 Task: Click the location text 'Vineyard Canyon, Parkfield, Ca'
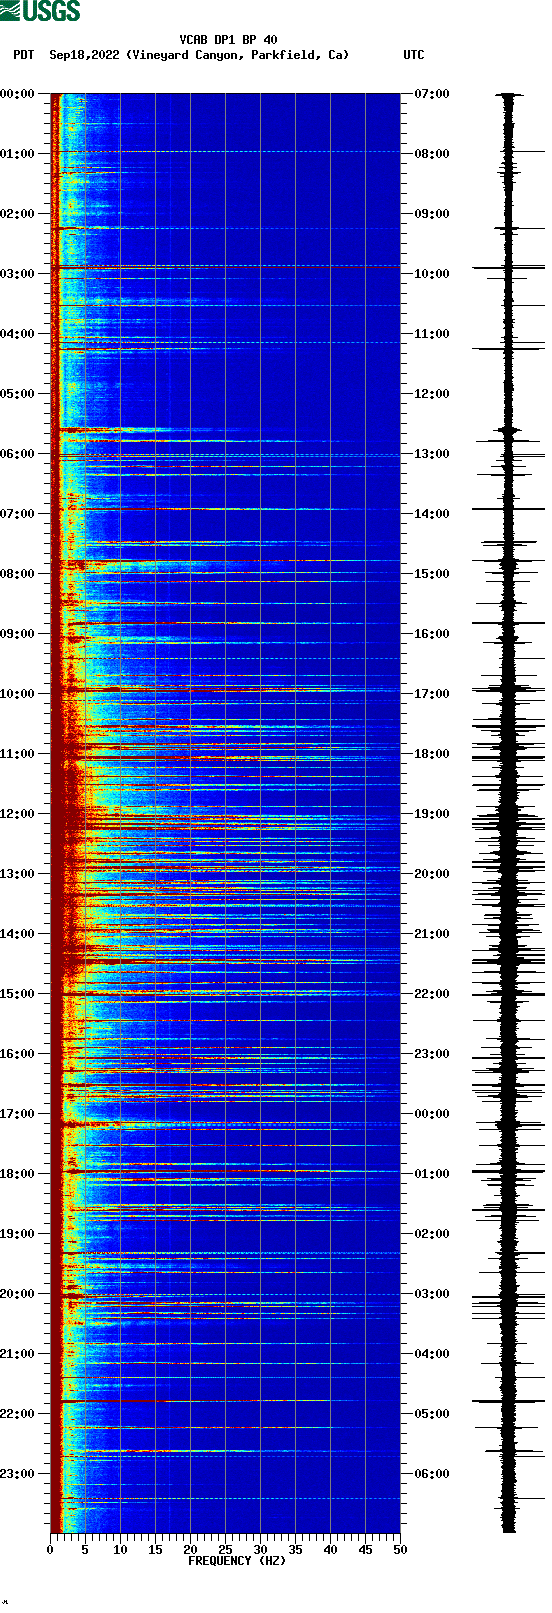tap(238, 55)
